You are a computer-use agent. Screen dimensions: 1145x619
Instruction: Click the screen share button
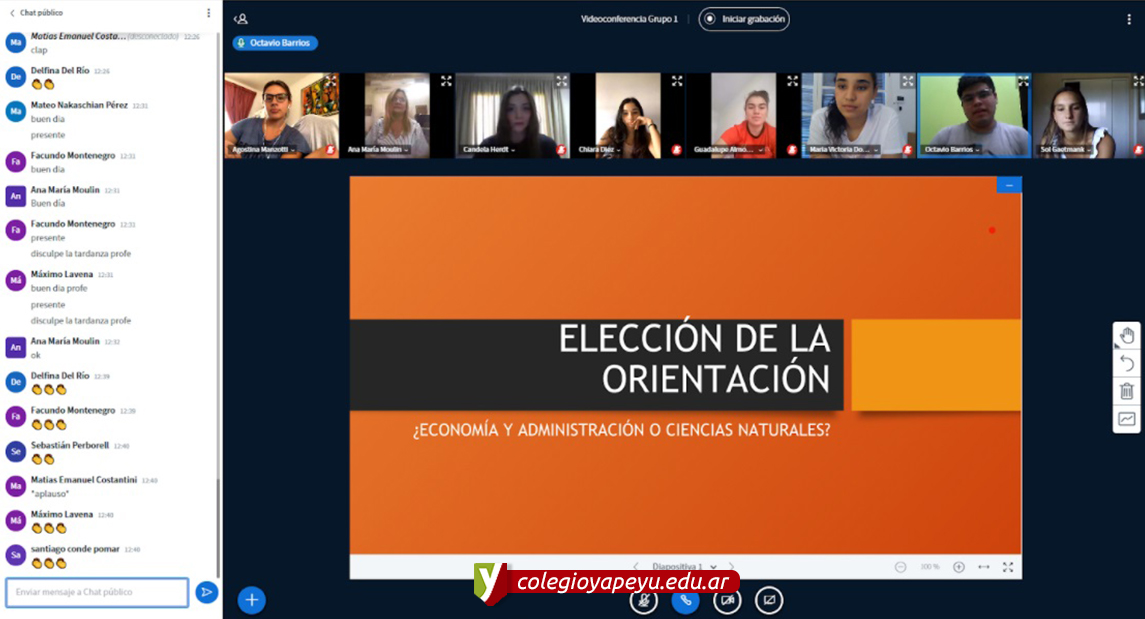point(769,601)
